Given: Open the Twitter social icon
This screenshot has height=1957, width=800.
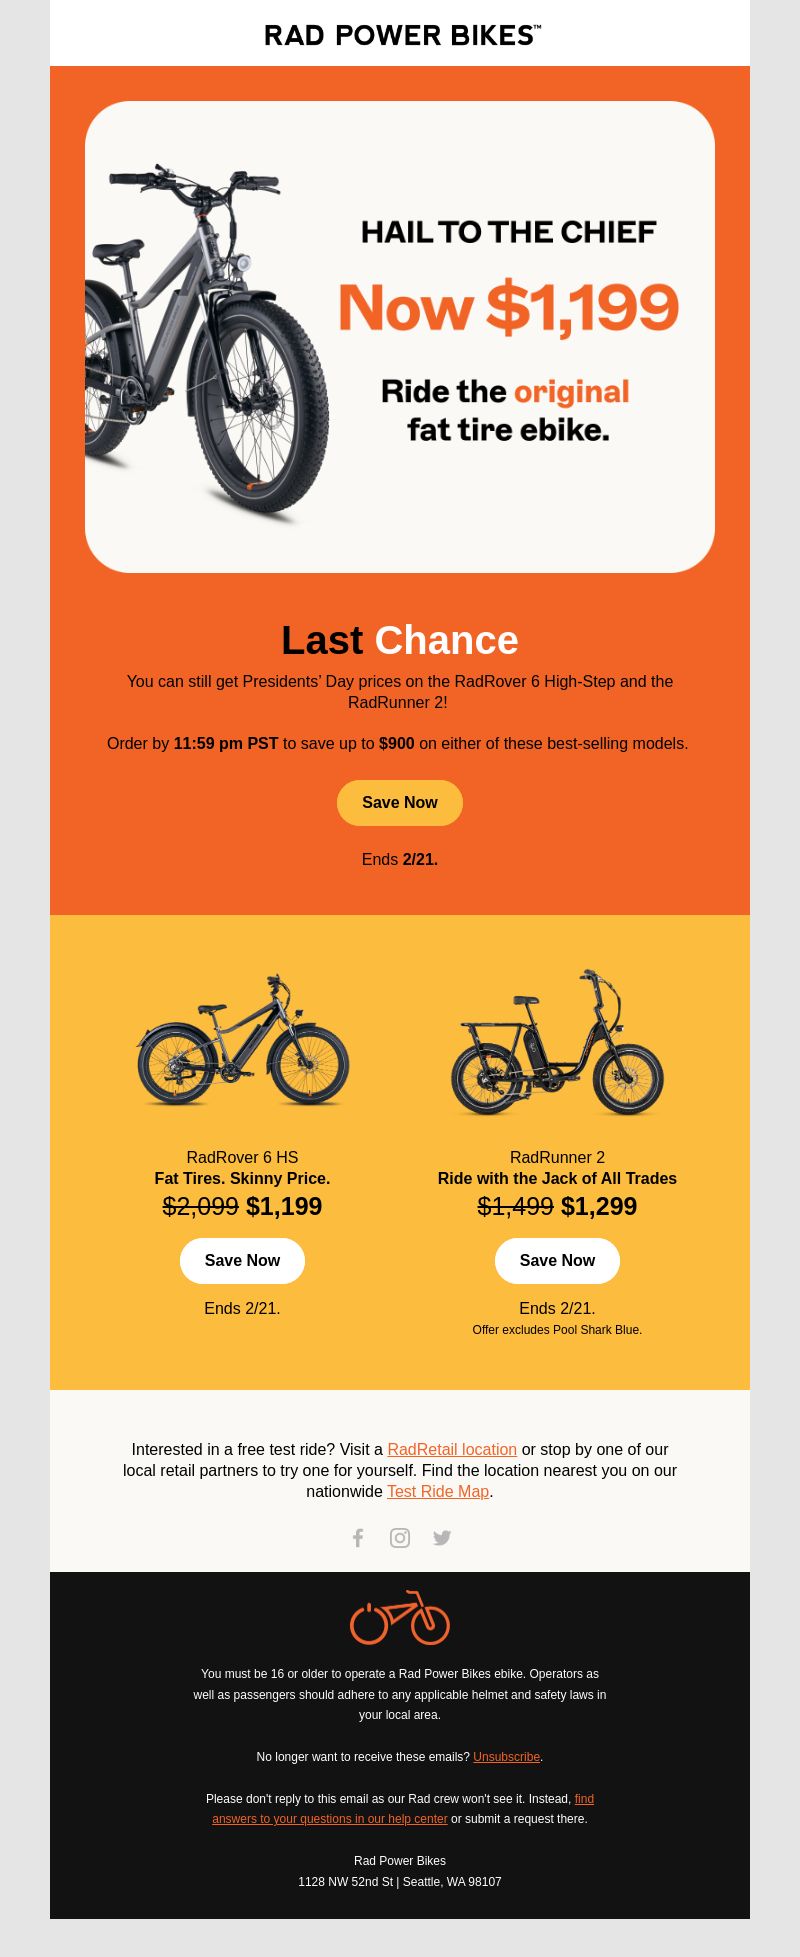Looking at the screenshot, I should click(x=442, y=1538).
